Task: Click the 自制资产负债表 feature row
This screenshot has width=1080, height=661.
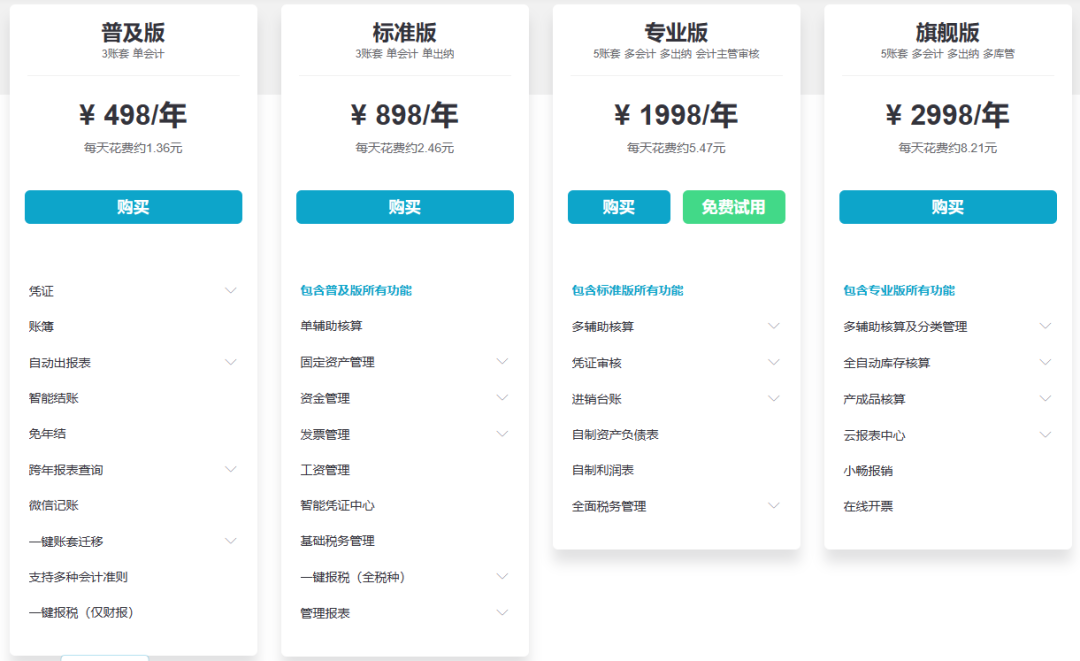Action: tap(615, 434)
